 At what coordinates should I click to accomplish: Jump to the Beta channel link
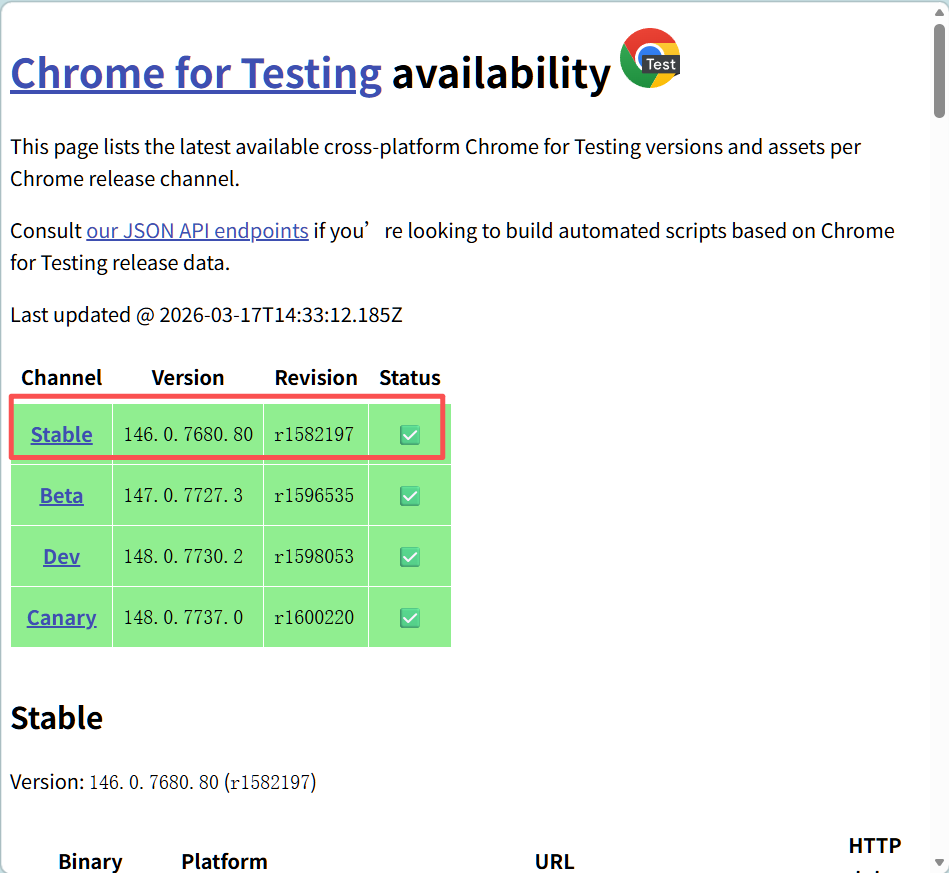[62, 496]
